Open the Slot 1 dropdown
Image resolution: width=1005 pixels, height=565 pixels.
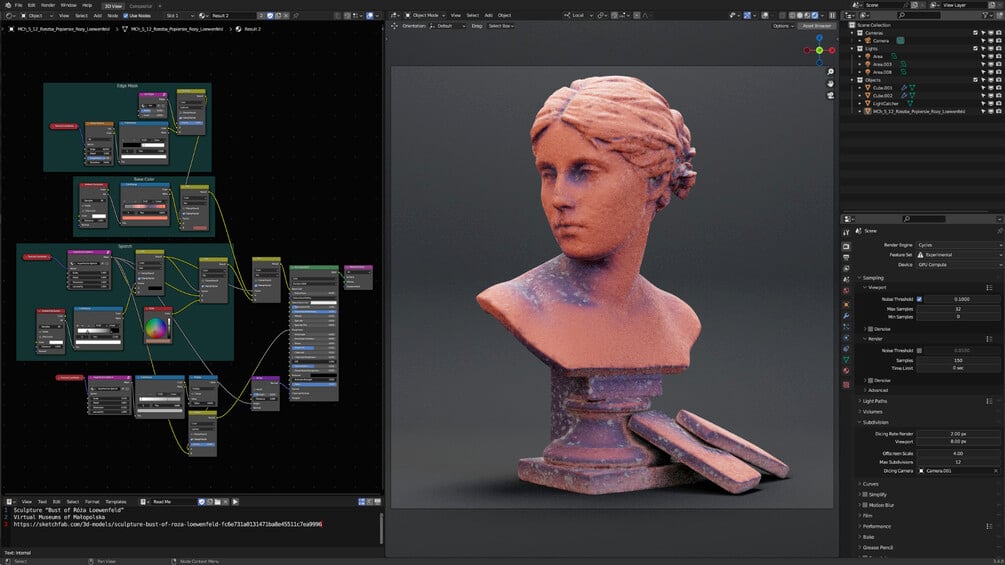click(x=180, y=15)
